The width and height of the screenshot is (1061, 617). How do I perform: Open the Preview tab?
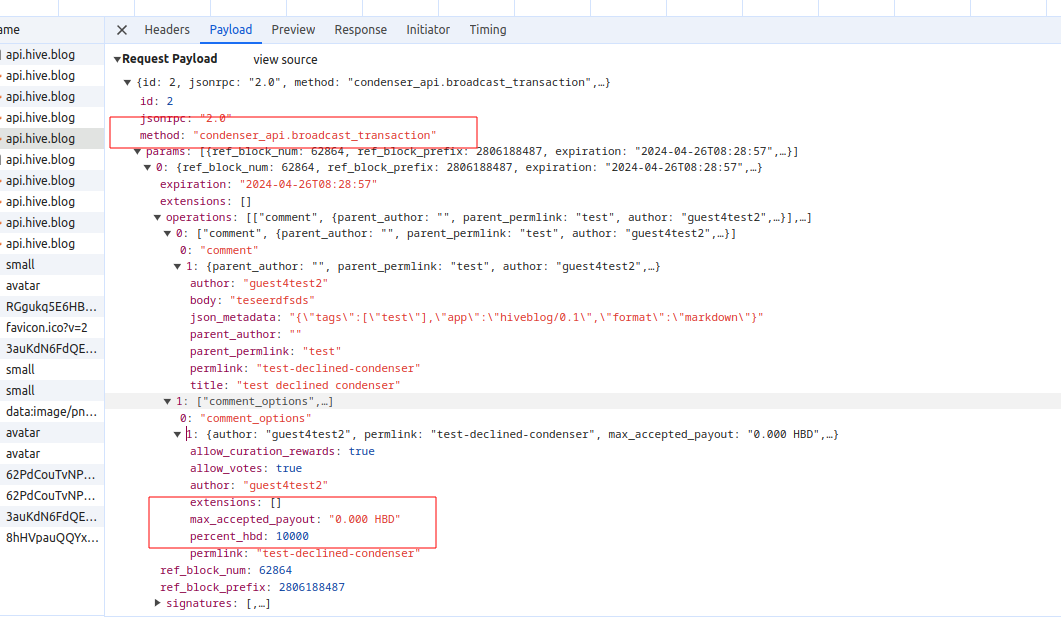pyautogui.click(x=293, y=30)
